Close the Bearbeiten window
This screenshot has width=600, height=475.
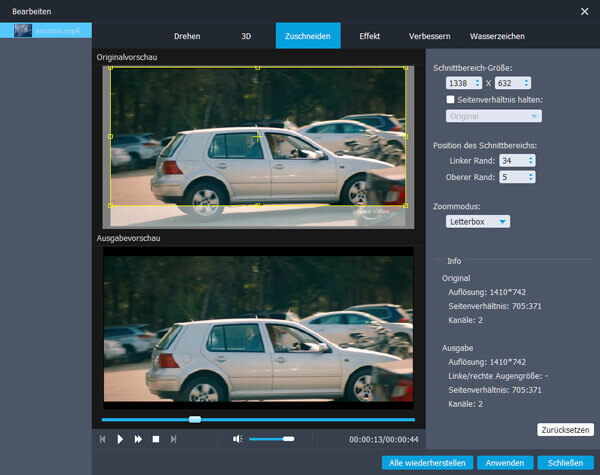(584, 10)
